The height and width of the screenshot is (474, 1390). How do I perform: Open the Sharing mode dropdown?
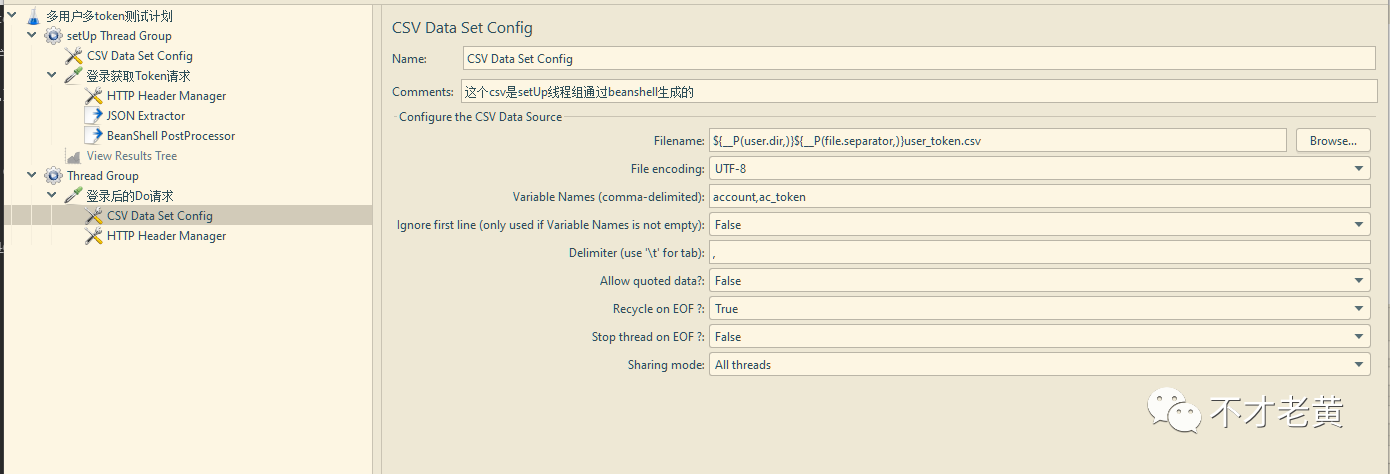[x=1040, y=365]
